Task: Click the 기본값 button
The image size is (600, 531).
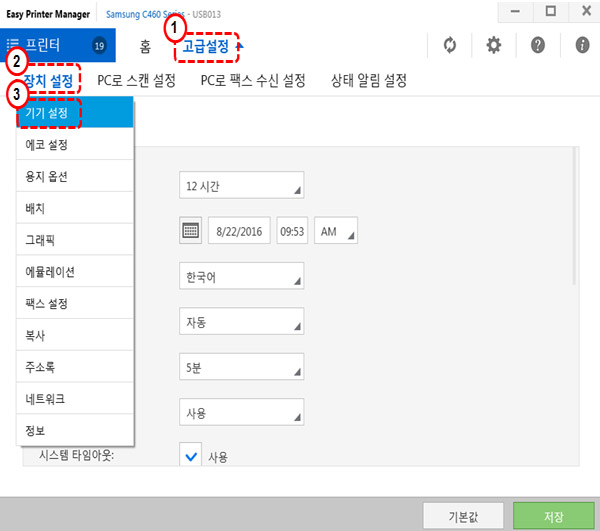Action: pyautogui.click(x=463, y=516)
